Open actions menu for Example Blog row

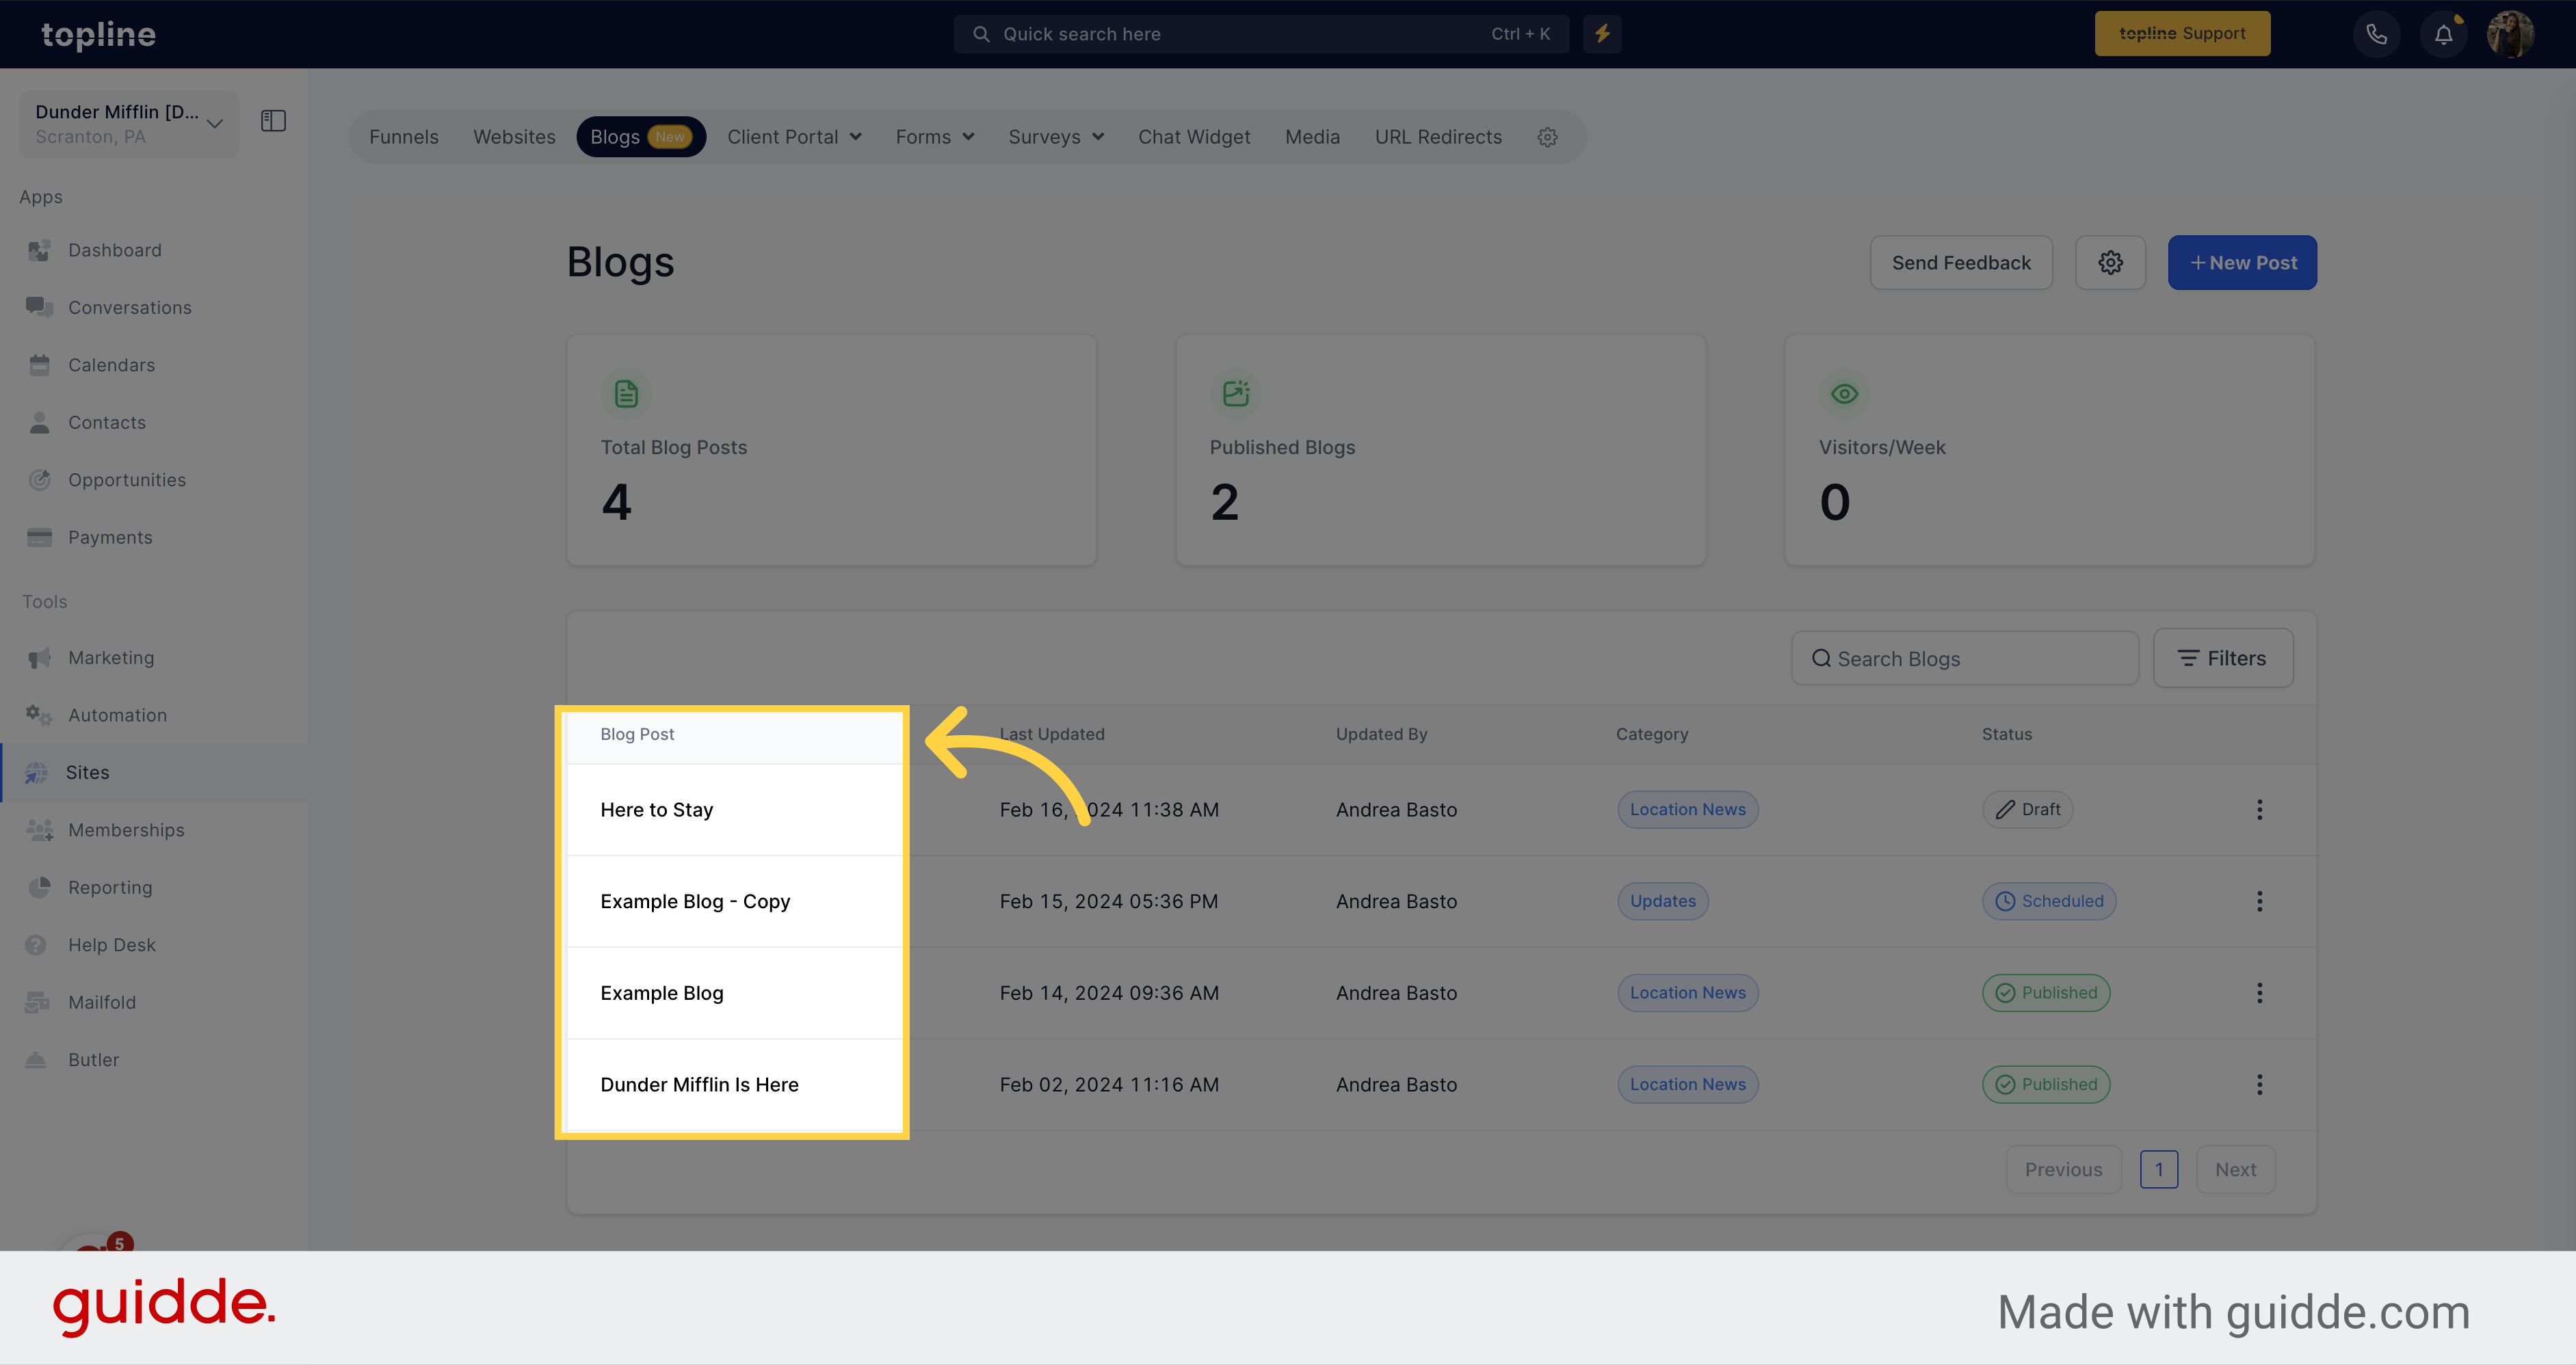2259,993
